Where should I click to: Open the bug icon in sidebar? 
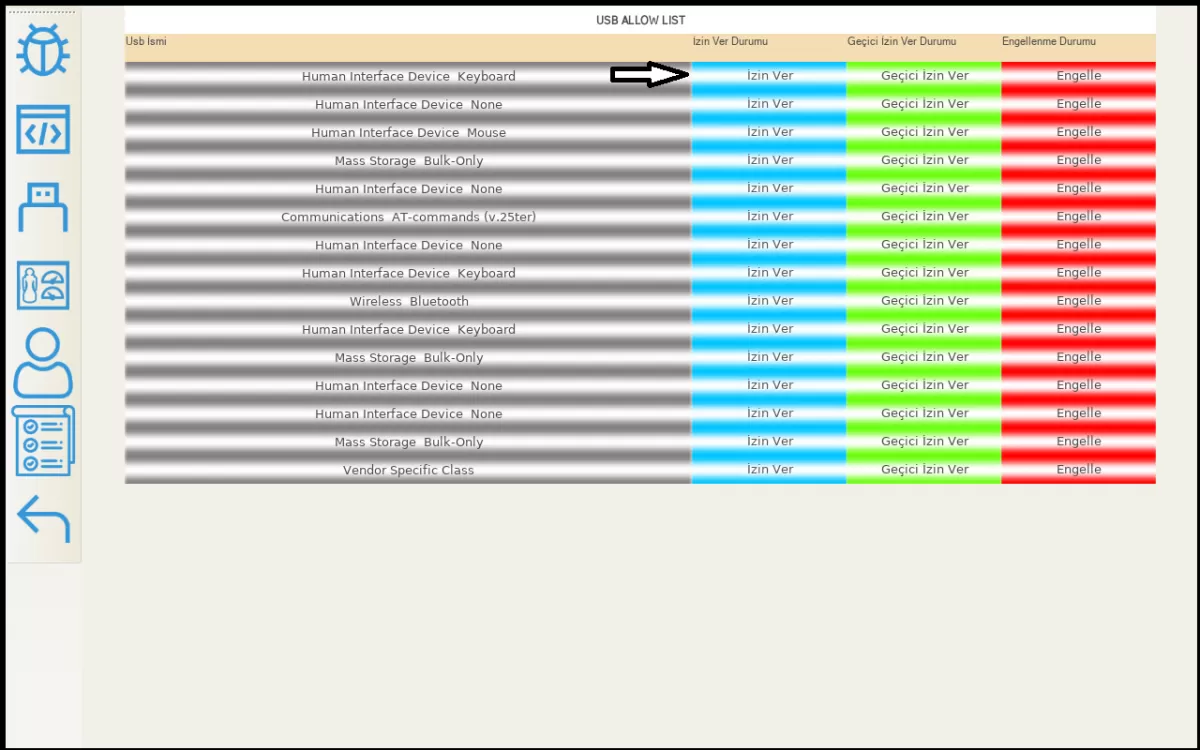(x=43, y=52)
